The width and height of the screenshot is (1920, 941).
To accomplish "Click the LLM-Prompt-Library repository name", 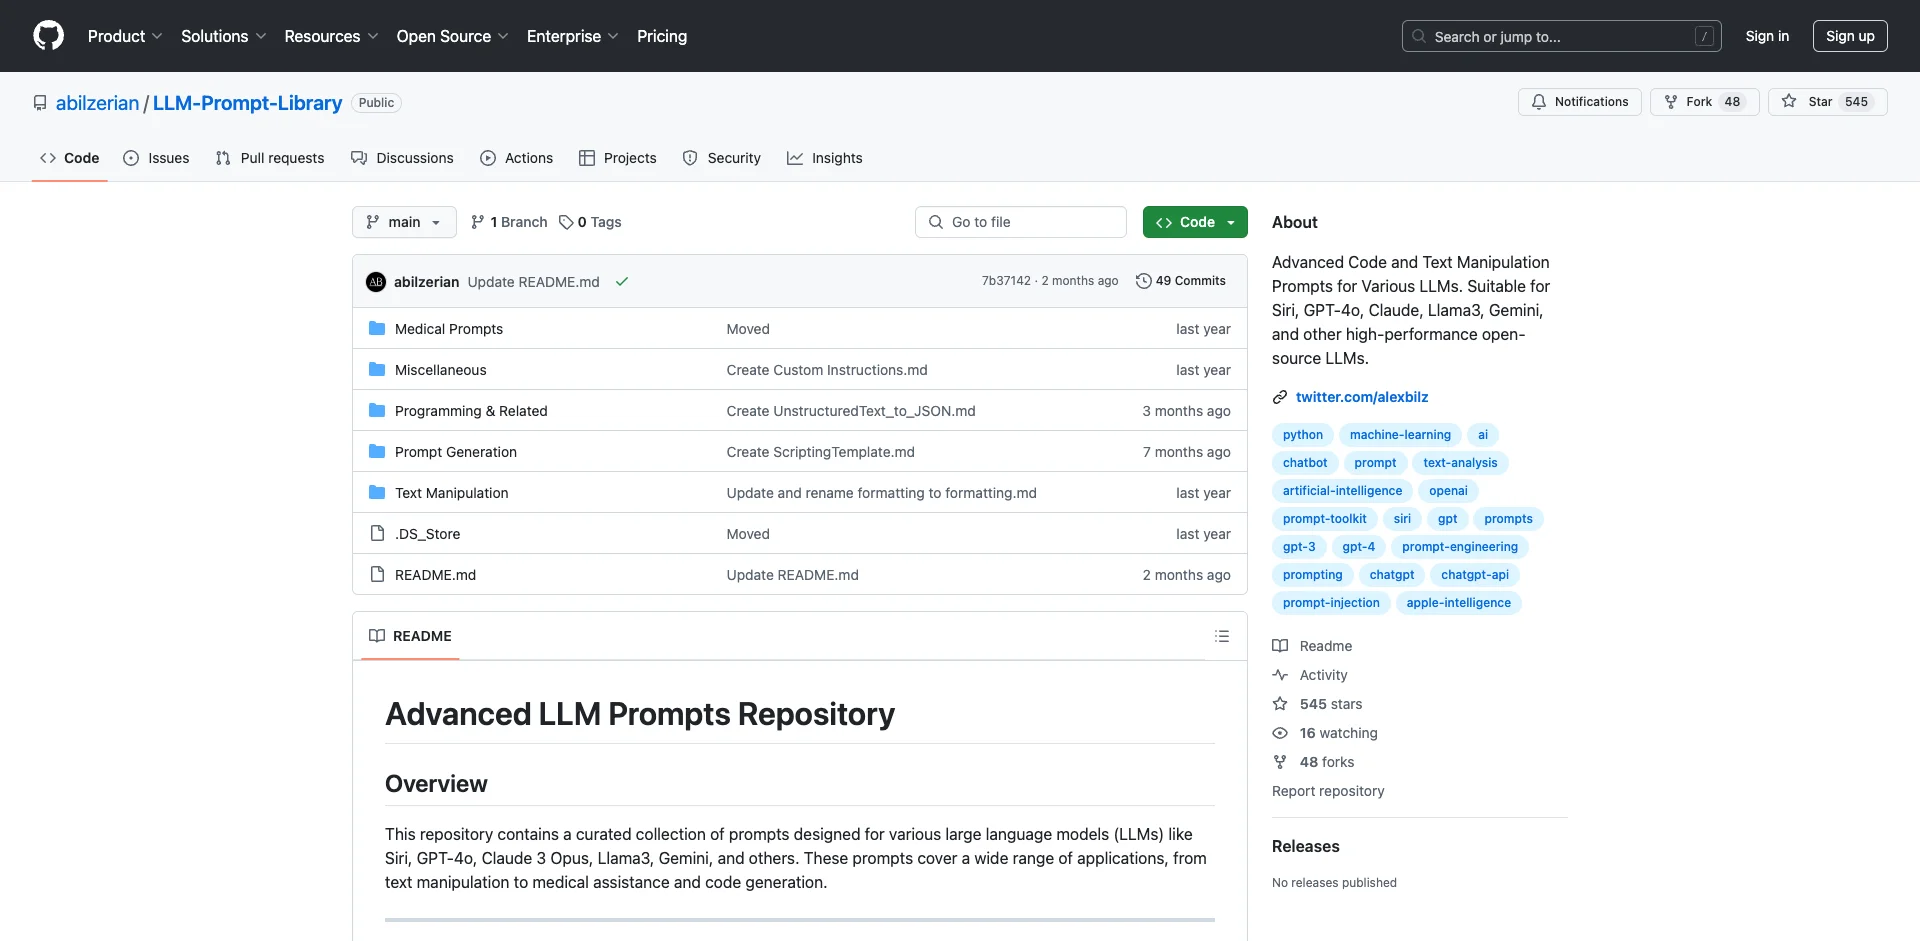I will point(247,103).
